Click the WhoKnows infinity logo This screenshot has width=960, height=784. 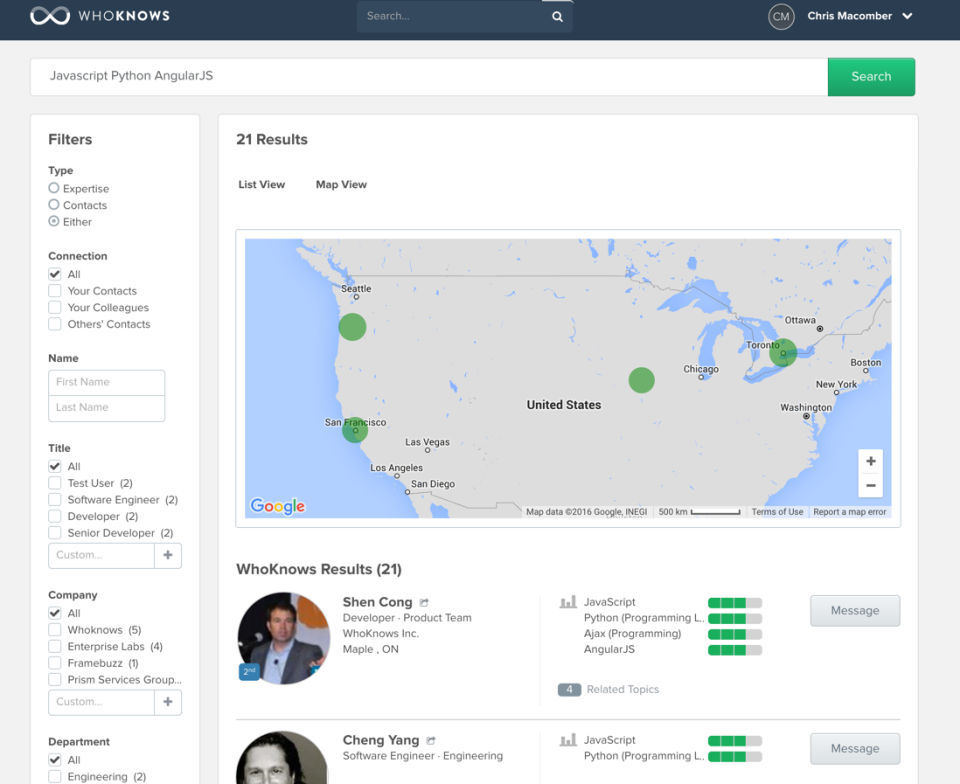click(50, 16)
